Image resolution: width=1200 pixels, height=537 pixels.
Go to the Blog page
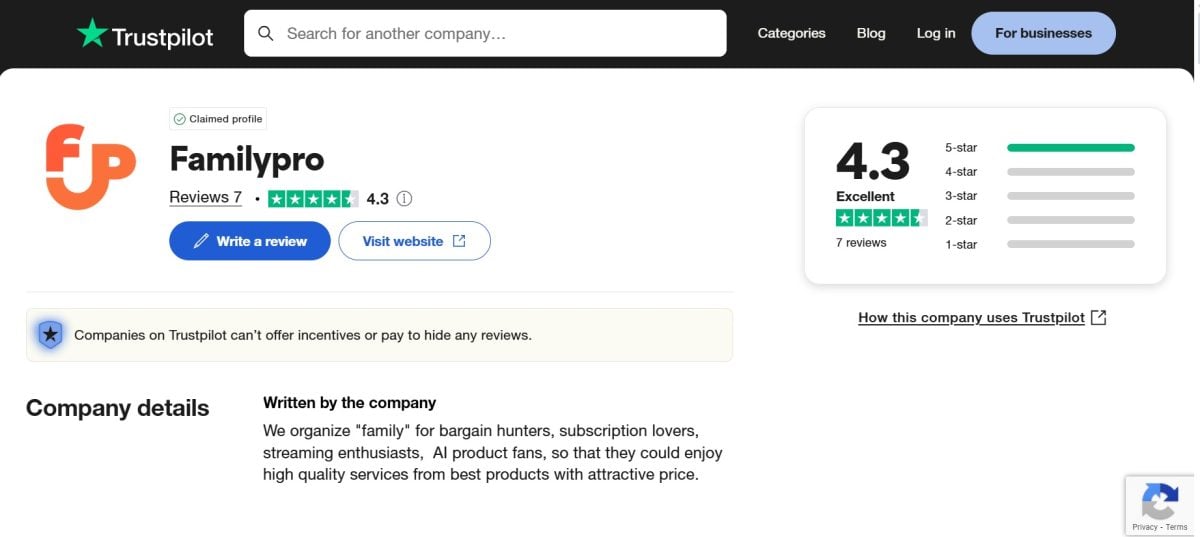(x=871, y=33)
